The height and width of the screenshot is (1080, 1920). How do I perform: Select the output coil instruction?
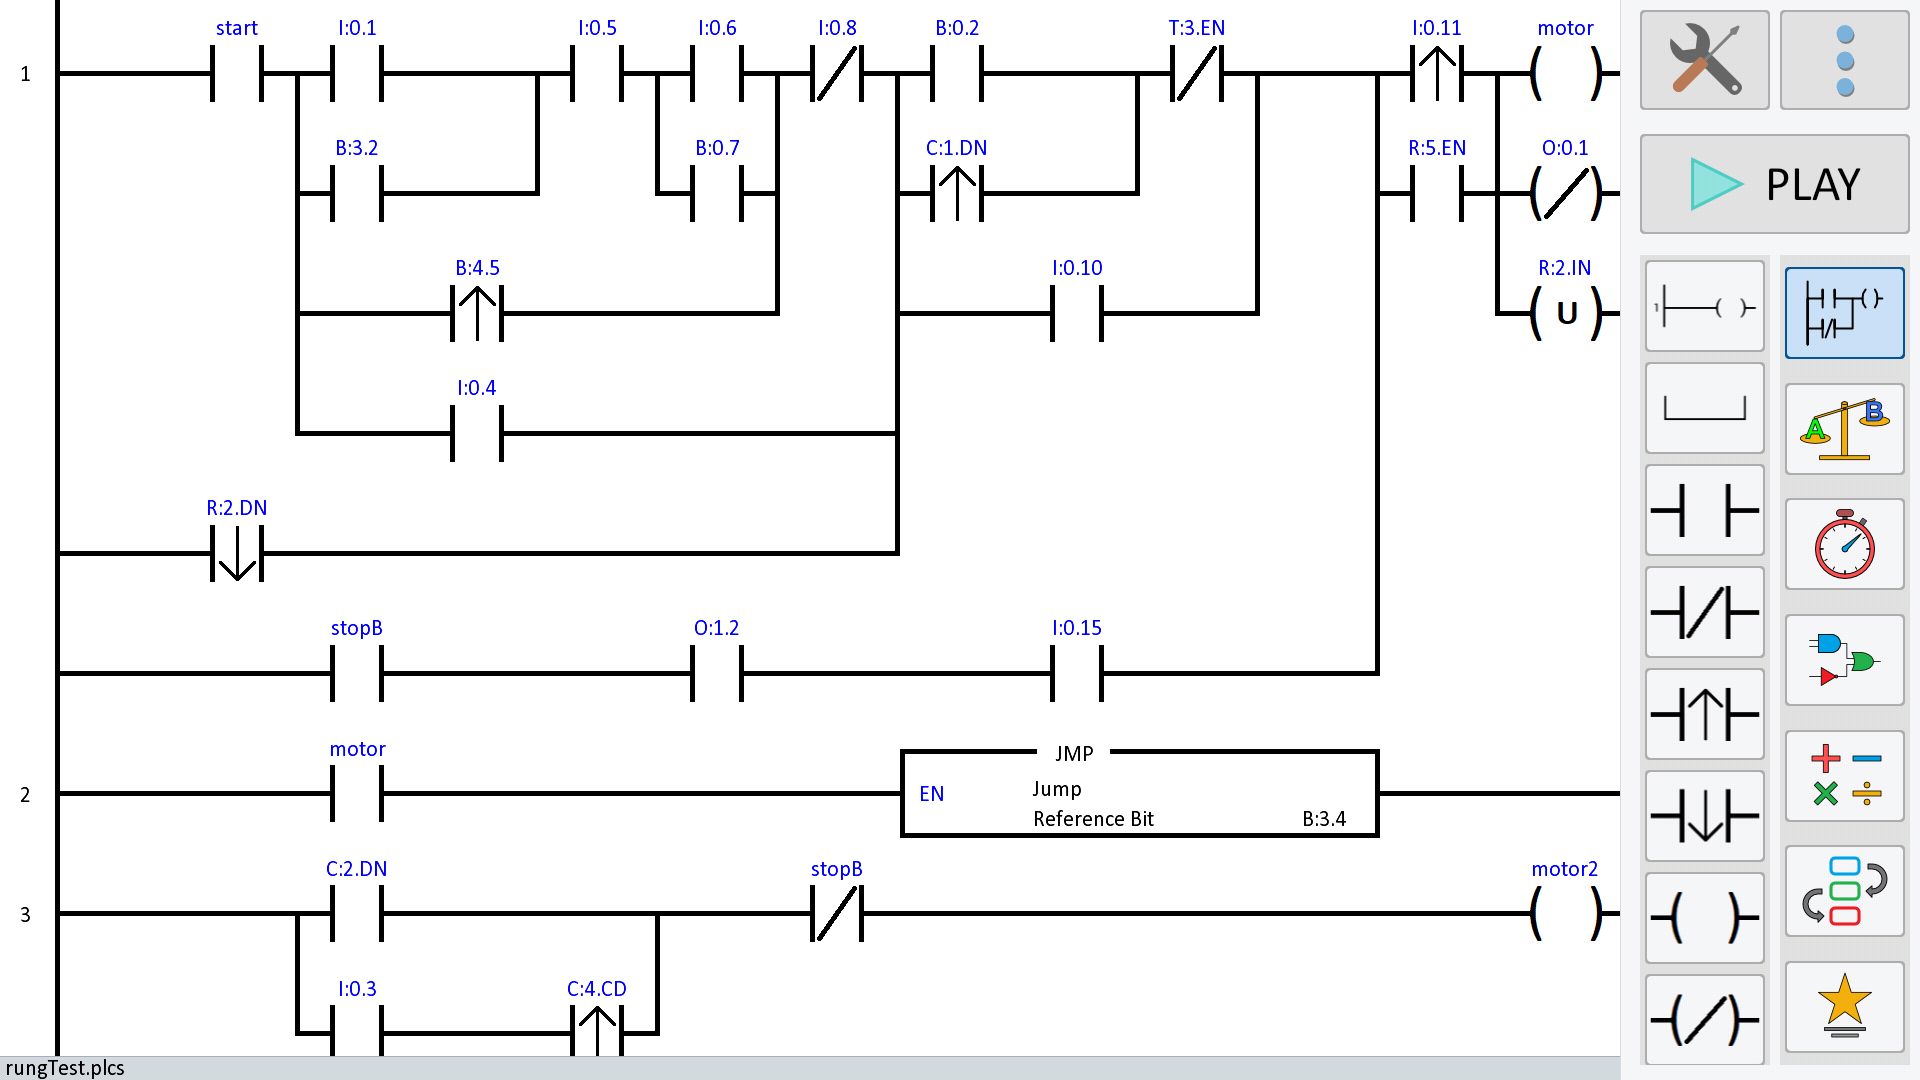(1704, 917)
